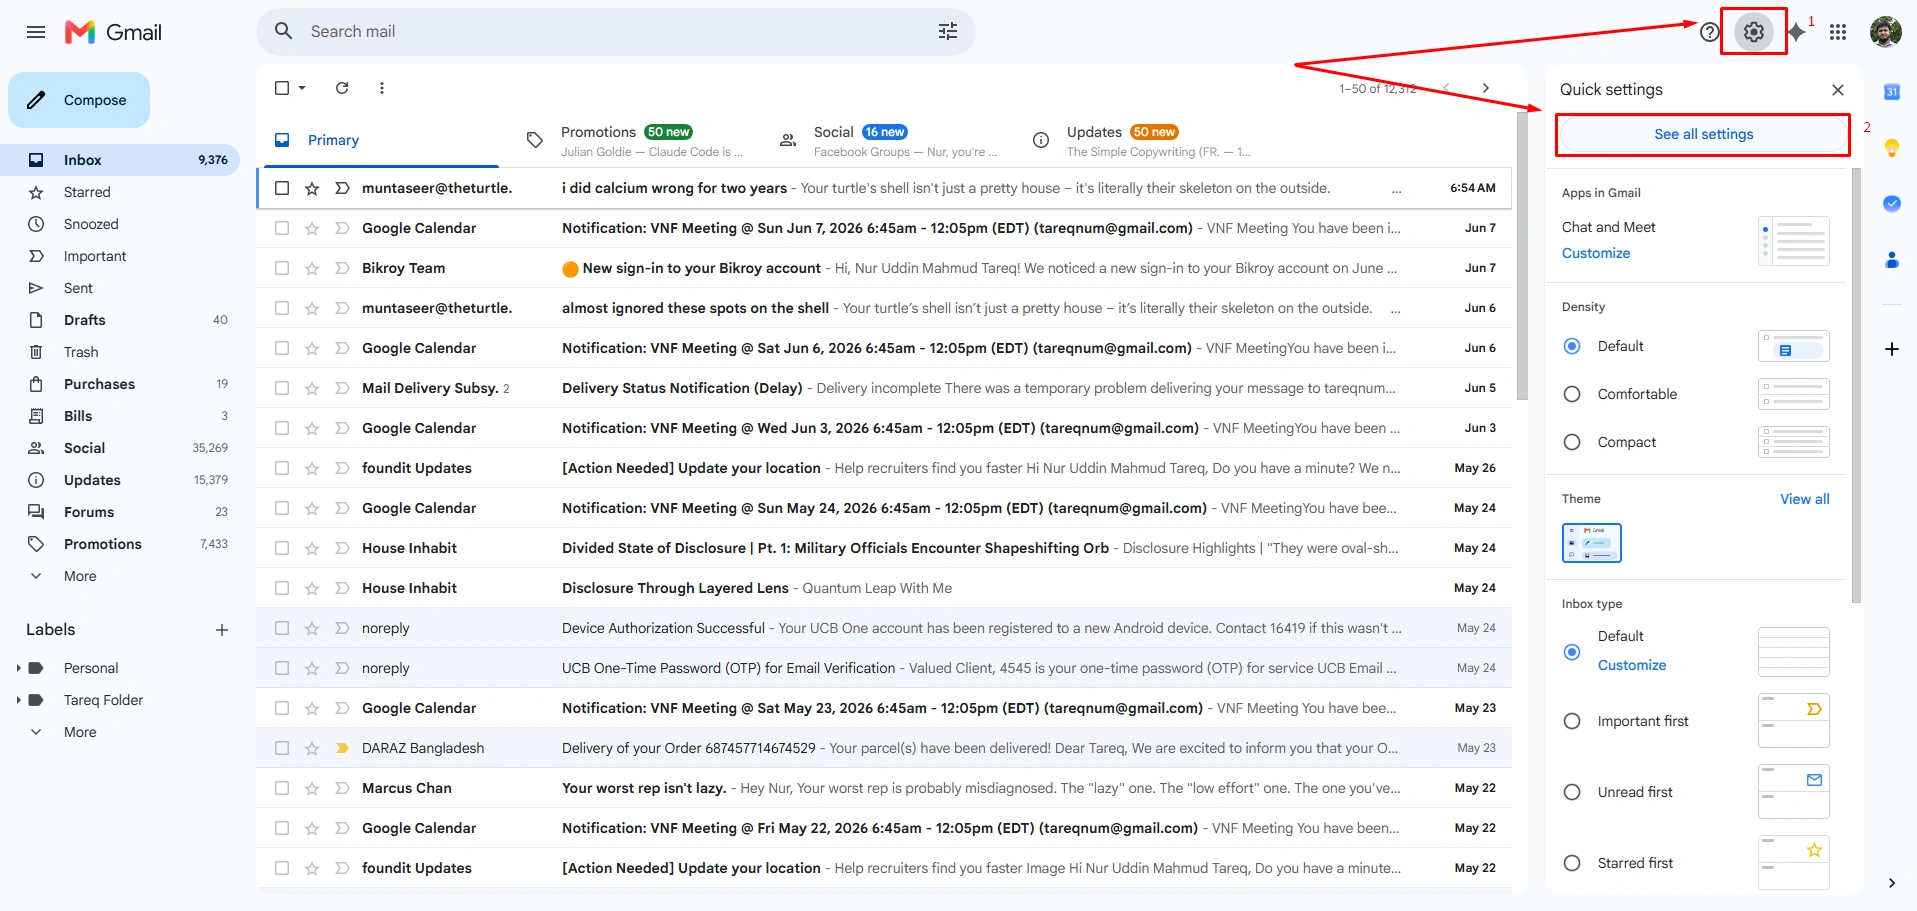Open the Google account avatar
This screenshot has height=911, width=1917.
[x=1886, y=32]
